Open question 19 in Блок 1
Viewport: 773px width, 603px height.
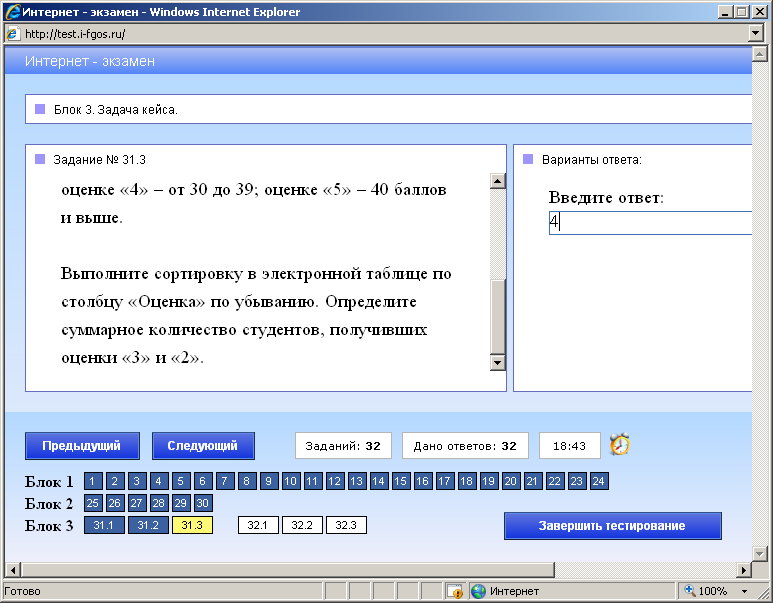pos(489,481)
